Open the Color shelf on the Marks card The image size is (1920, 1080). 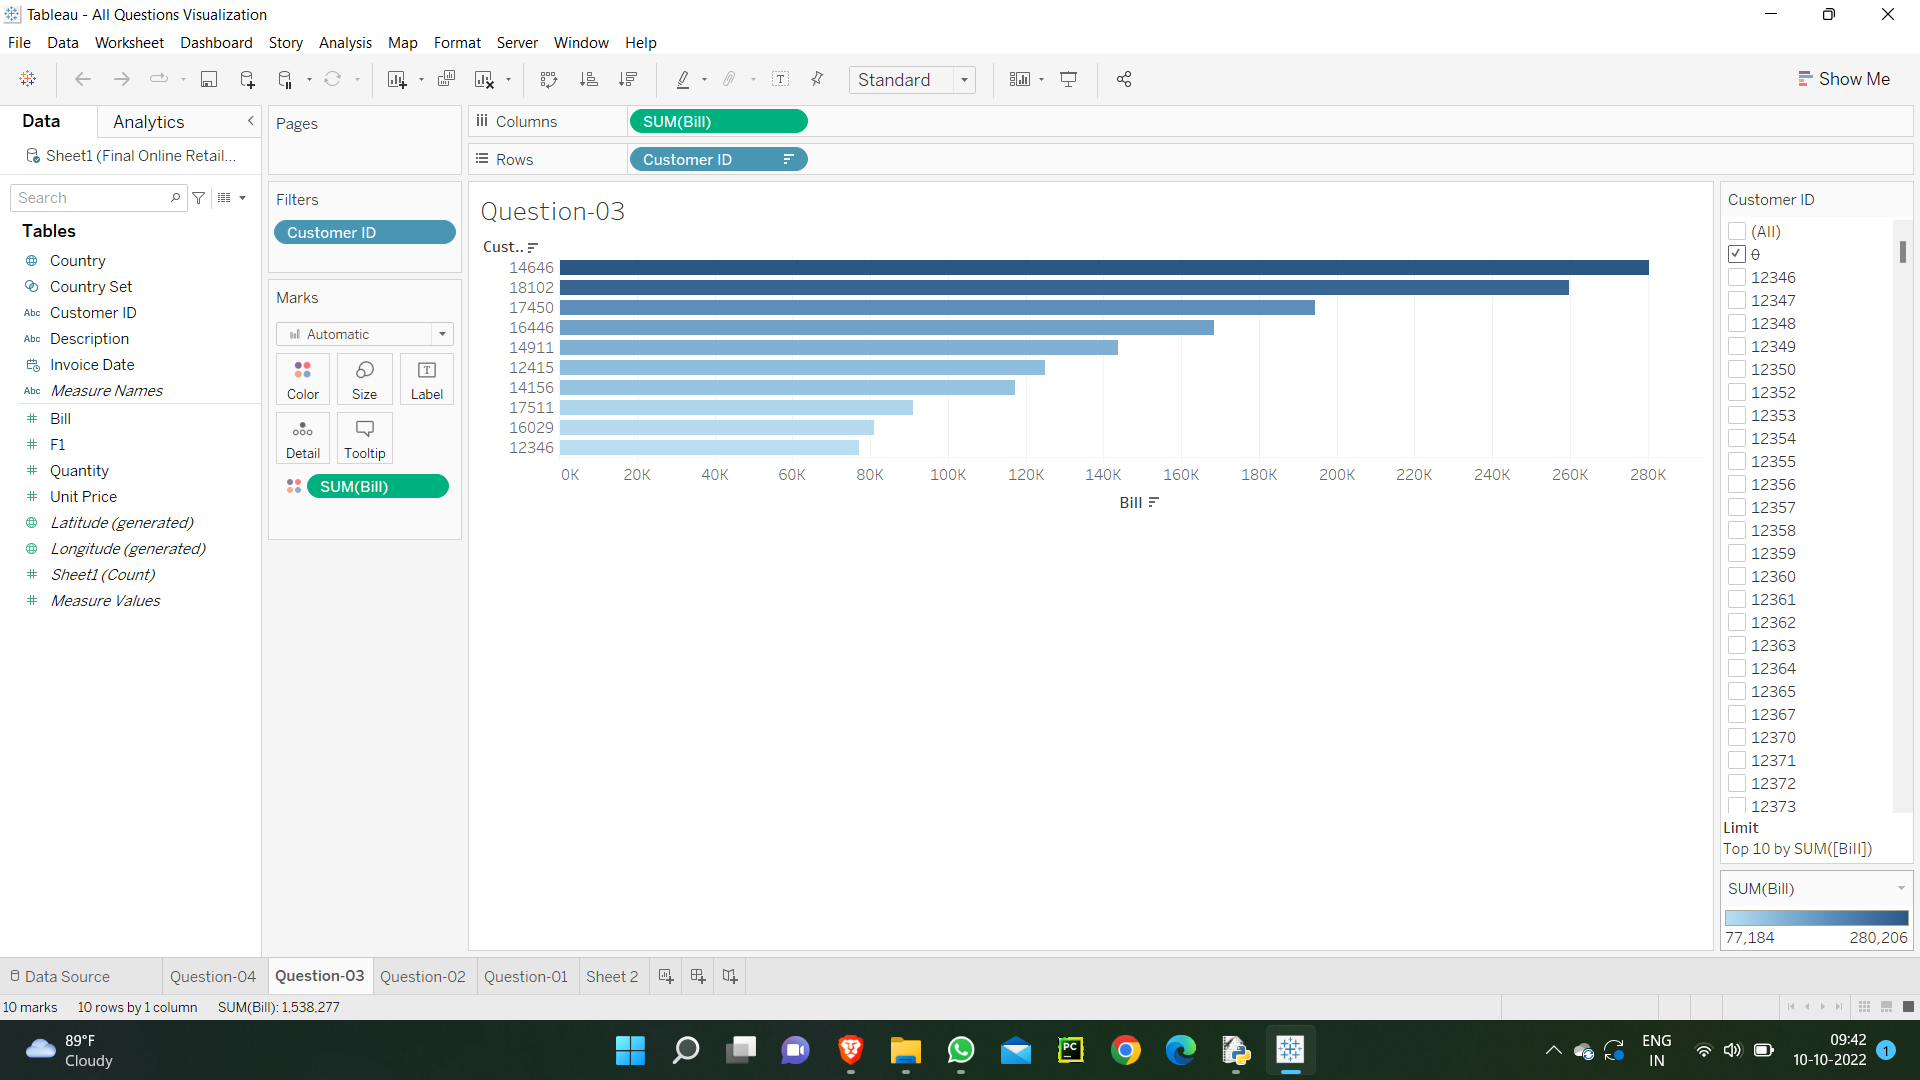coord(302,378)
